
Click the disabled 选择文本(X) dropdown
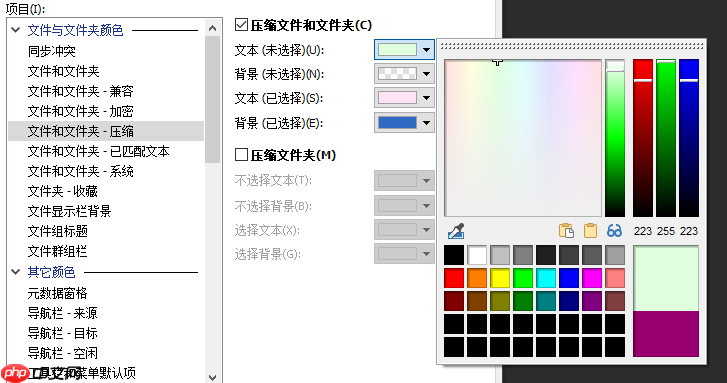404,230
